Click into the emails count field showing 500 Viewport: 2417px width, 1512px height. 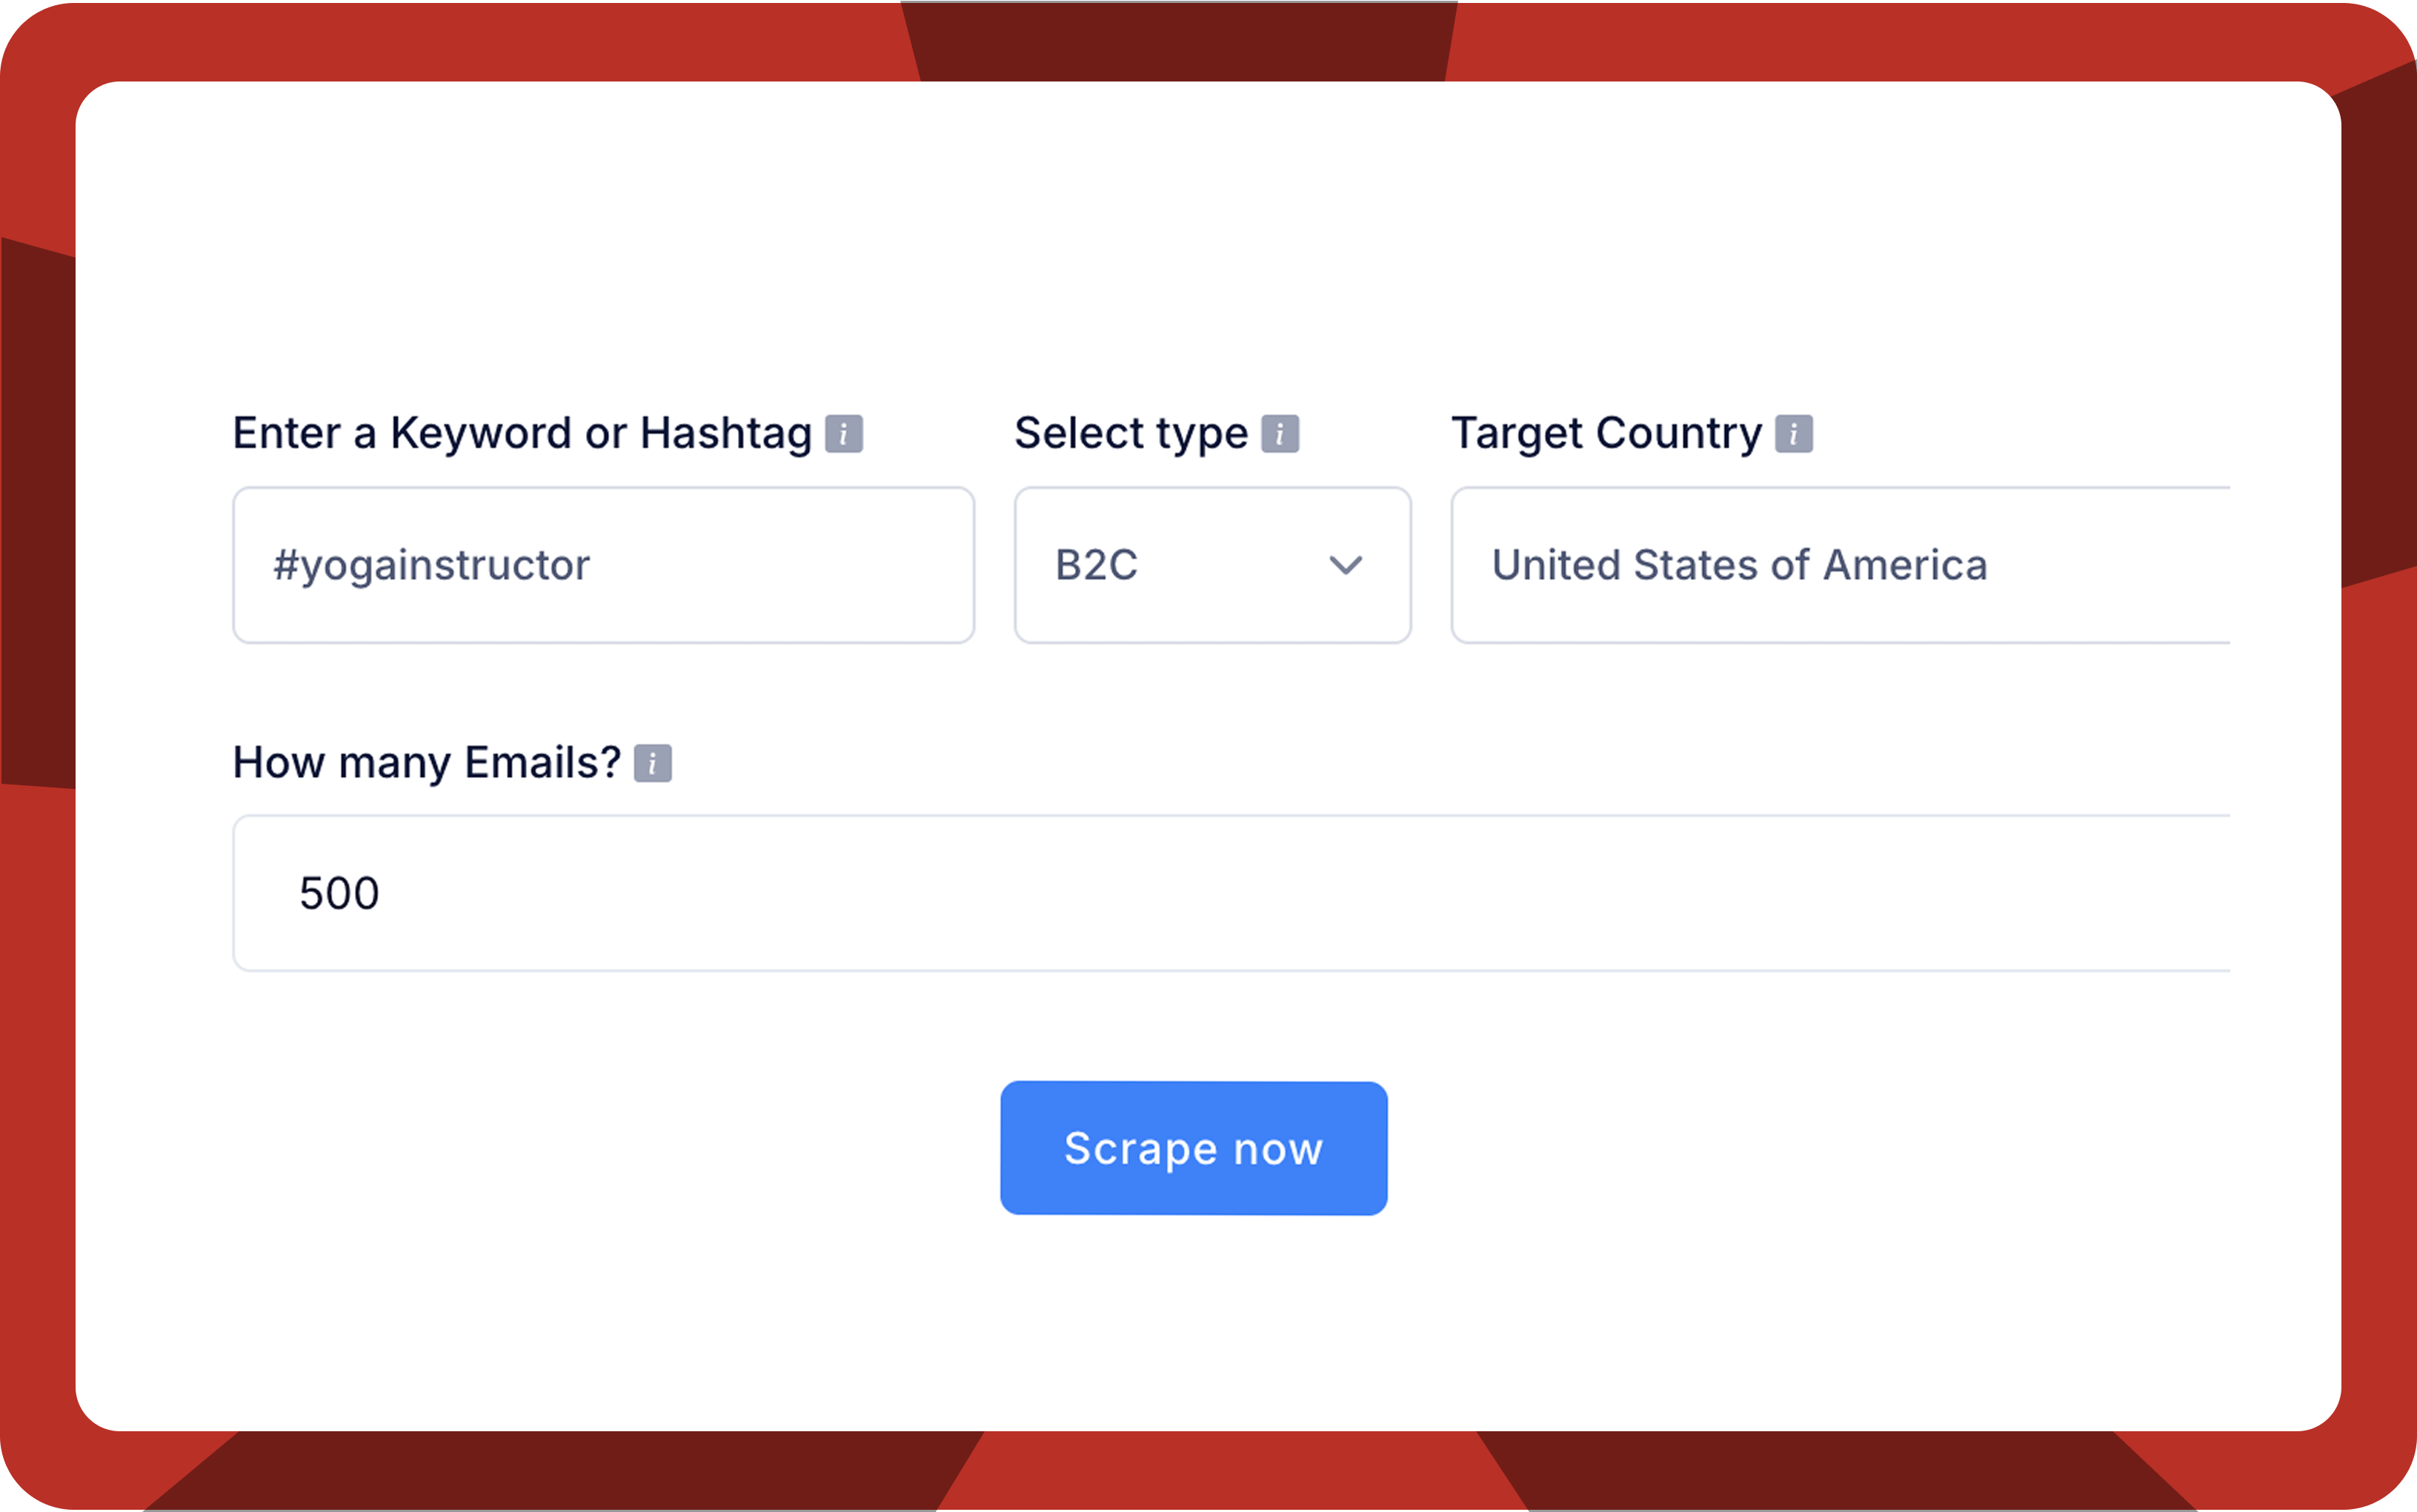(1232, 893)
